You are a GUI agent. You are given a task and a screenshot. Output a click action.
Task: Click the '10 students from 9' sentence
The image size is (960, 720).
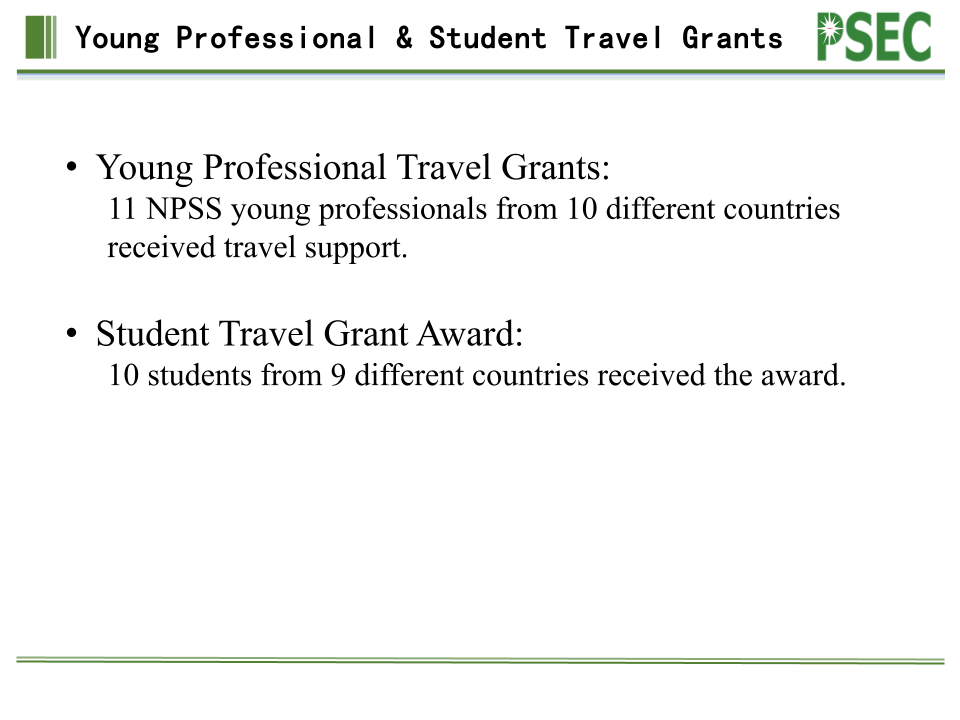pos(477,375)
